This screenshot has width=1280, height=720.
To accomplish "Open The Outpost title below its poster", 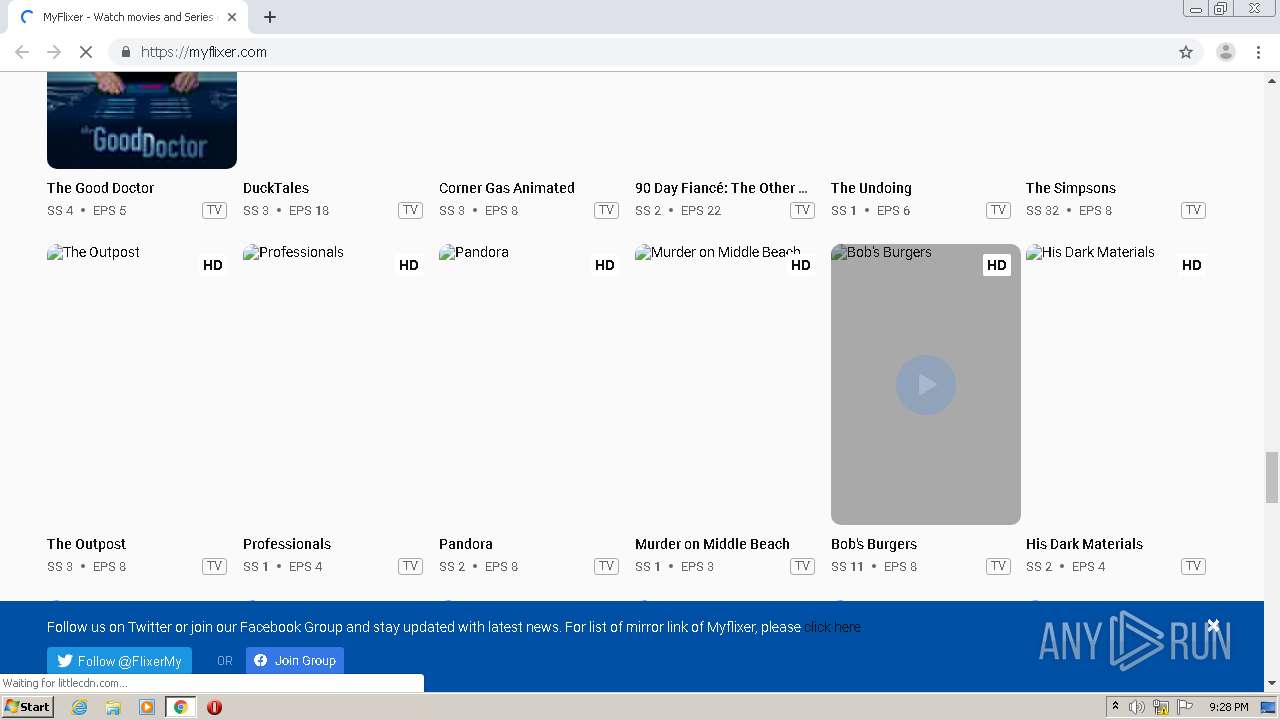I will pos(86,544).
